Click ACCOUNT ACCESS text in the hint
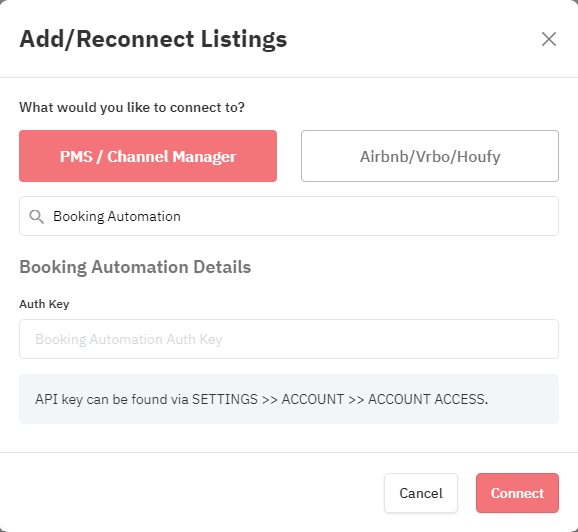Viewport: 578px width, 532px height. pyautogui.click(x=428, y=399)
